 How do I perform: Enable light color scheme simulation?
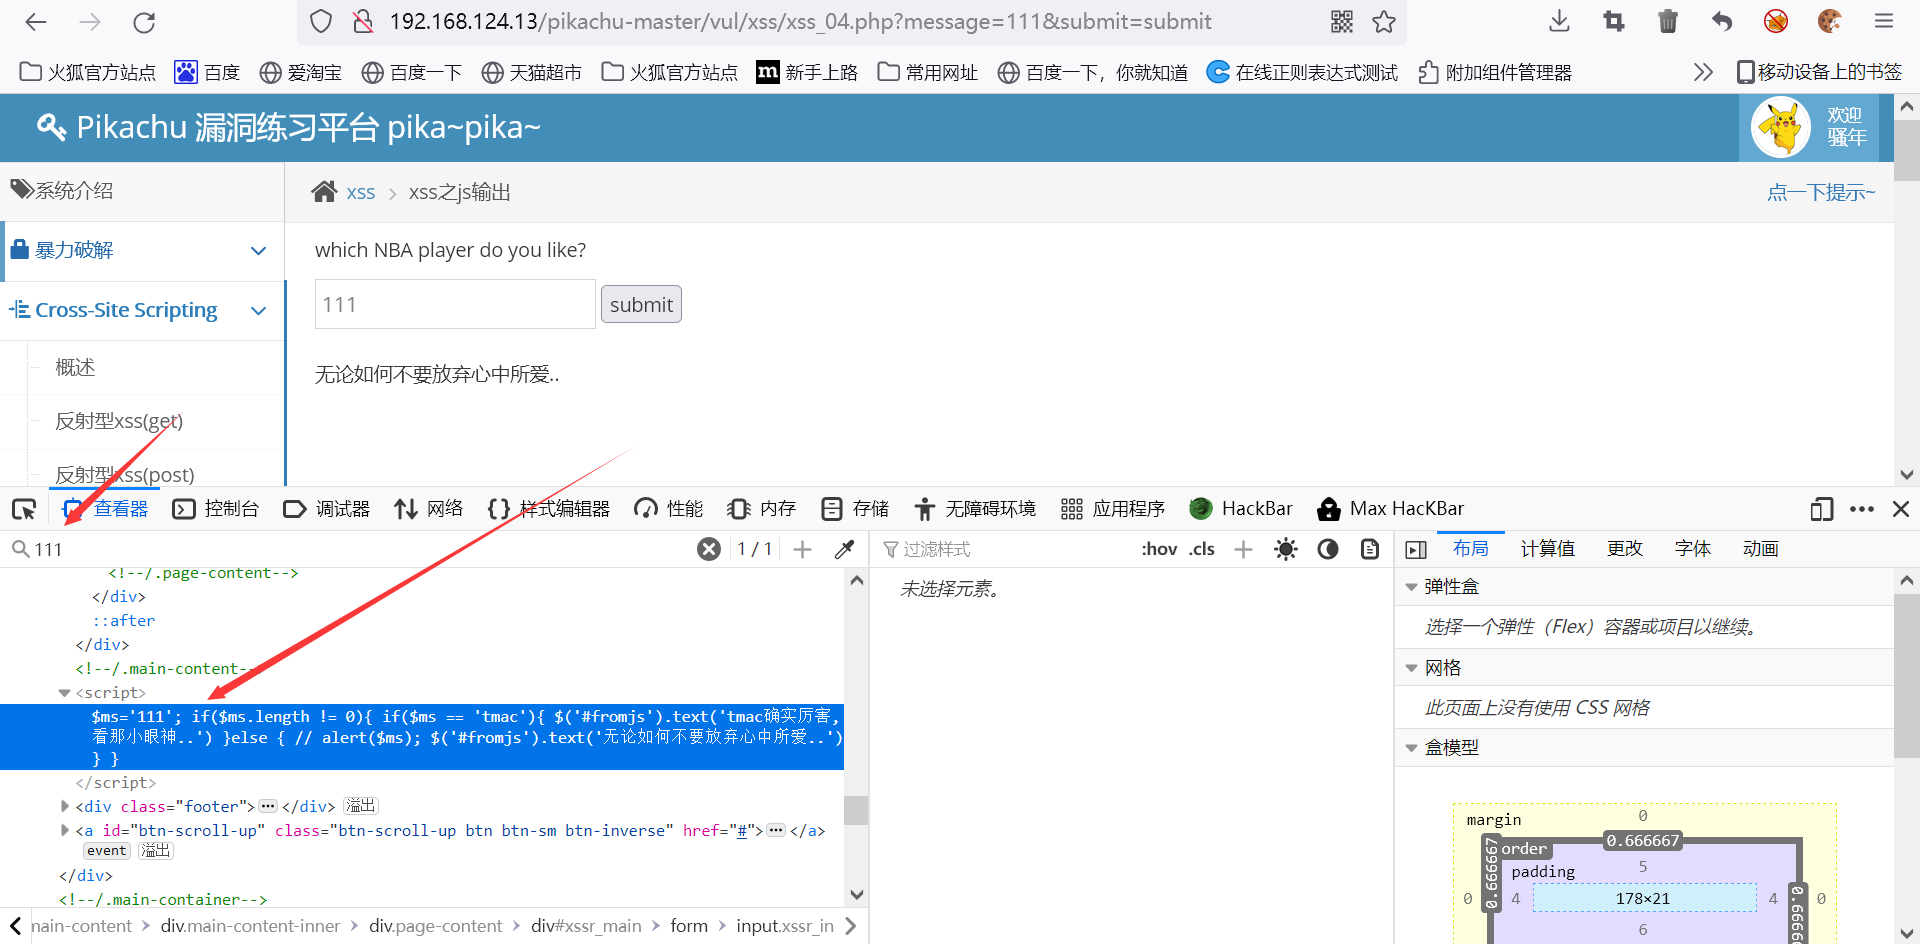1286,549
